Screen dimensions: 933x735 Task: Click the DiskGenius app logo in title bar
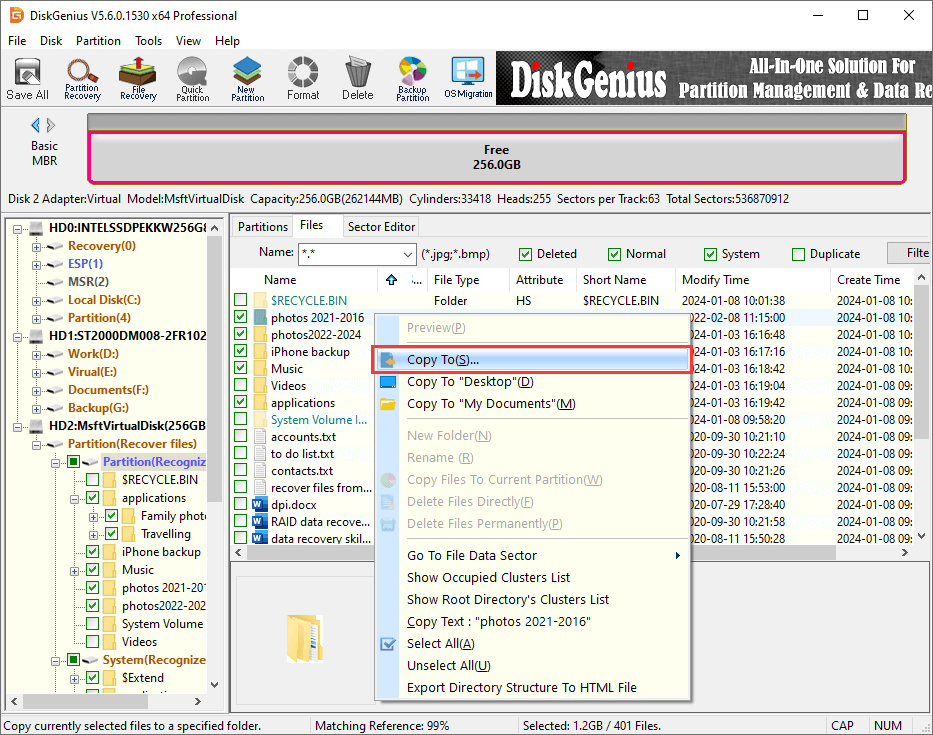click(17, 15)
